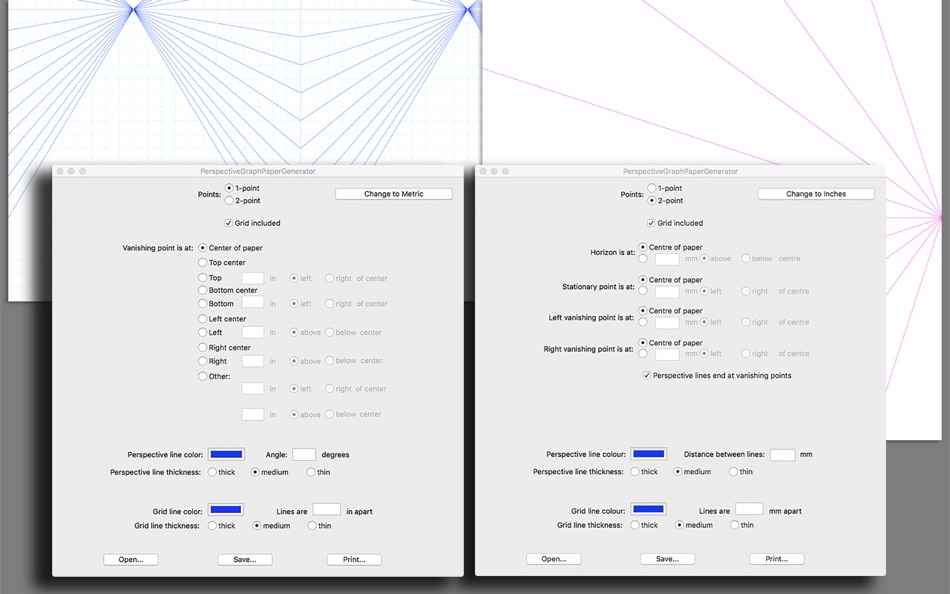Uncheck Perspective lines end at vanishing points
Image resolution: width=950 pixels, height=594 pixels.
coord(646,376)
